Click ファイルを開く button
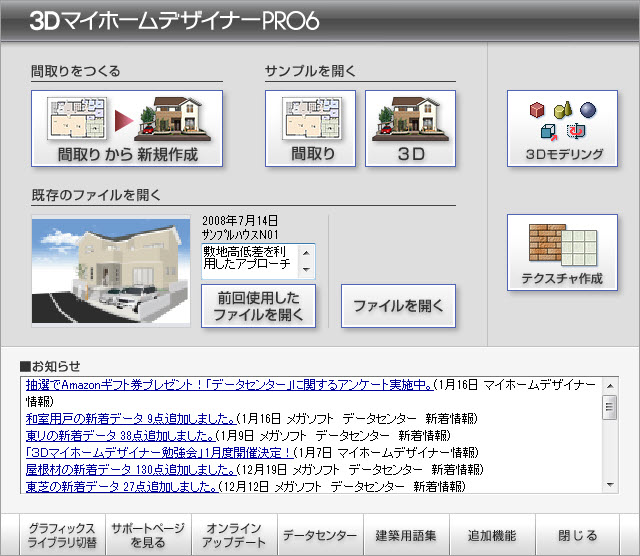The image size is (640, 556). (398, 306)
